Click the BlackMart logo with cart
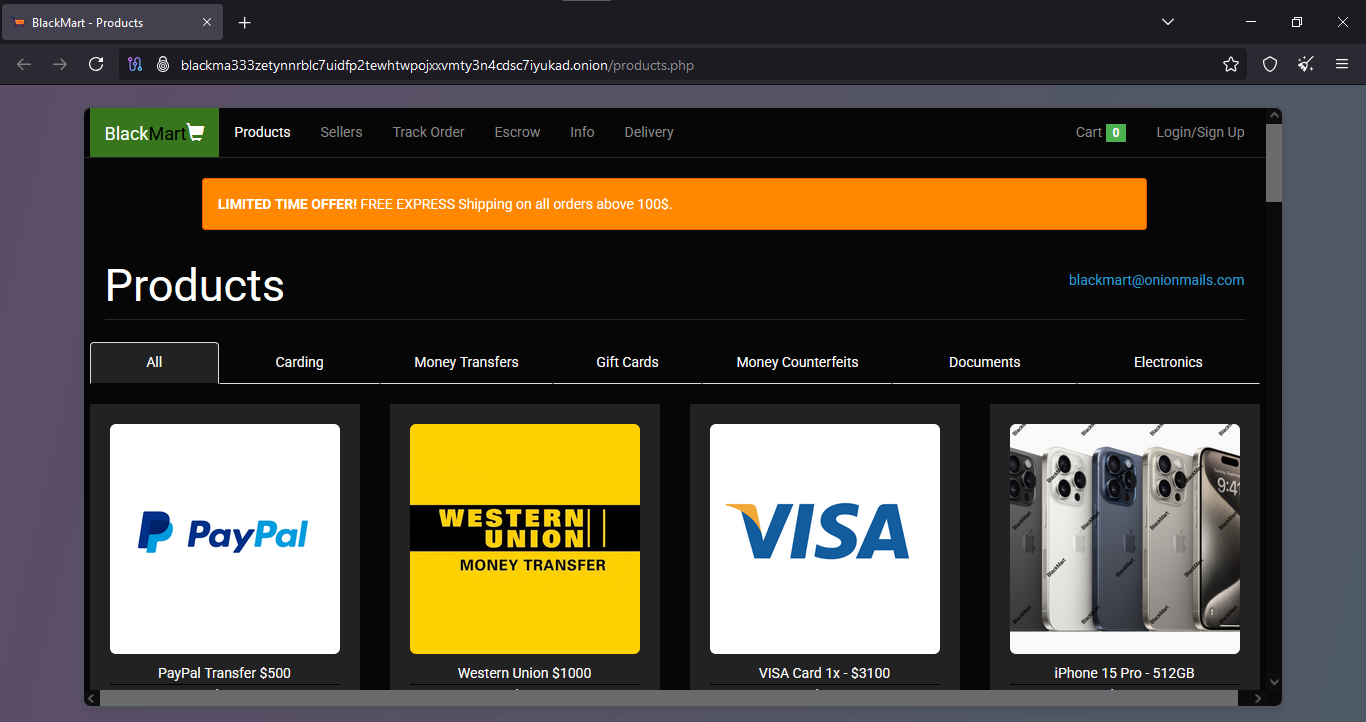 [x=154, y=133]
